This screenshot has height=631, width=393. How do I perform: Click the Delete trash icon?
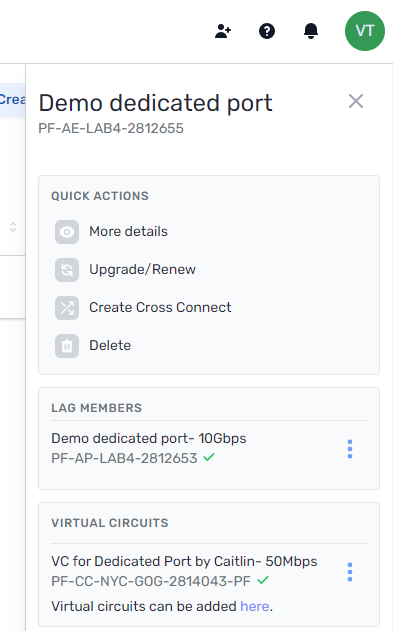click(x=67, y=346)
